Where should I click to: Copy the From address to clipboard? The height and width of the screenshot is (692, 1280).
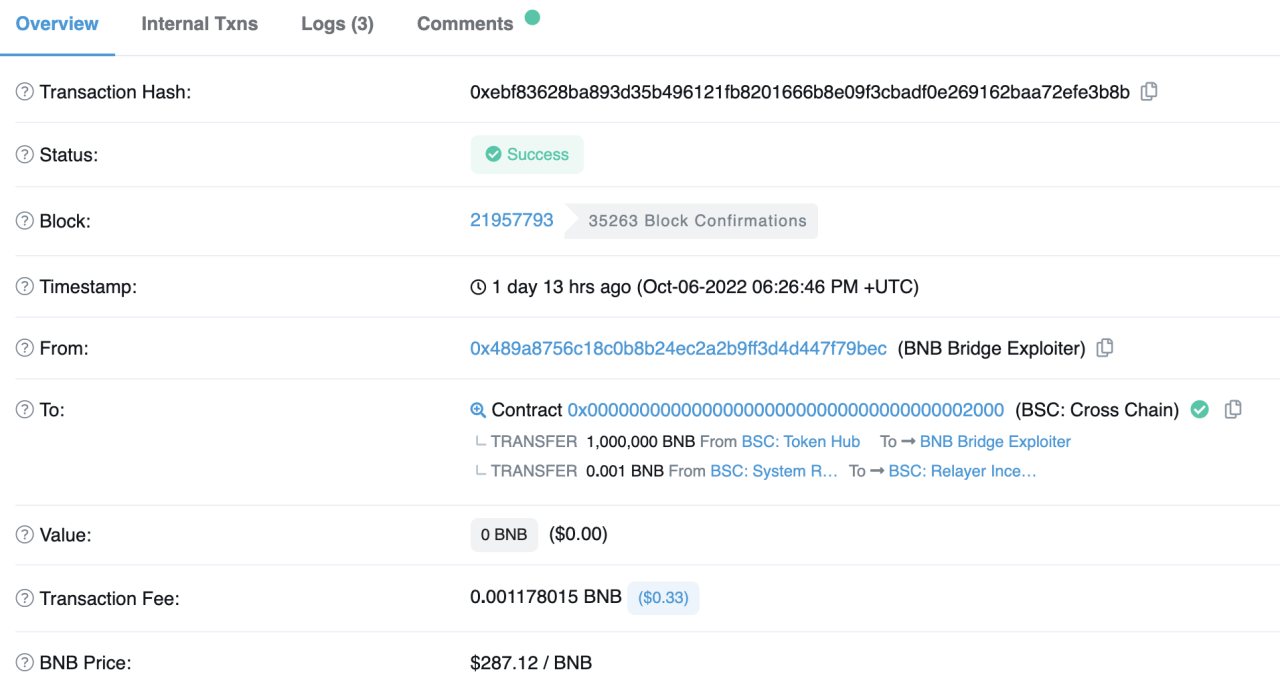tap(1105, 348)
